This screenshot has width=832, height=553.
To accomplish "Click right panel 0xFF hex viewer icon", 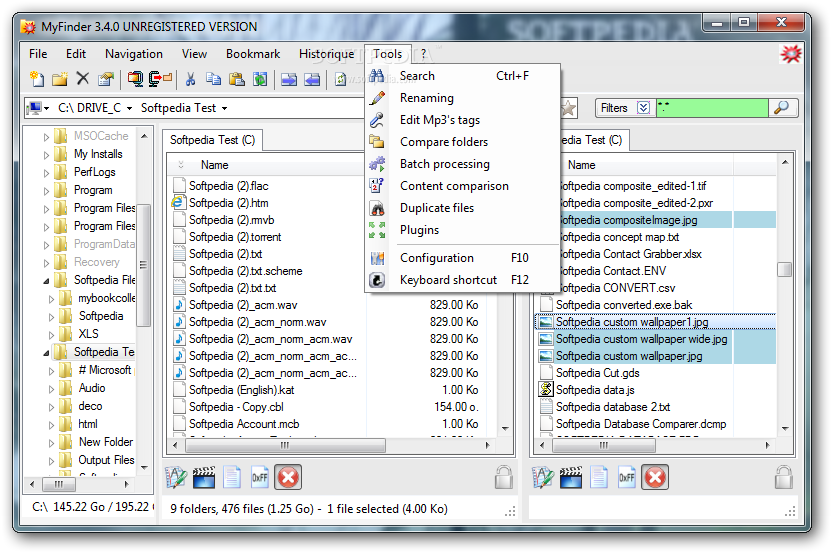I will [627, 477].
